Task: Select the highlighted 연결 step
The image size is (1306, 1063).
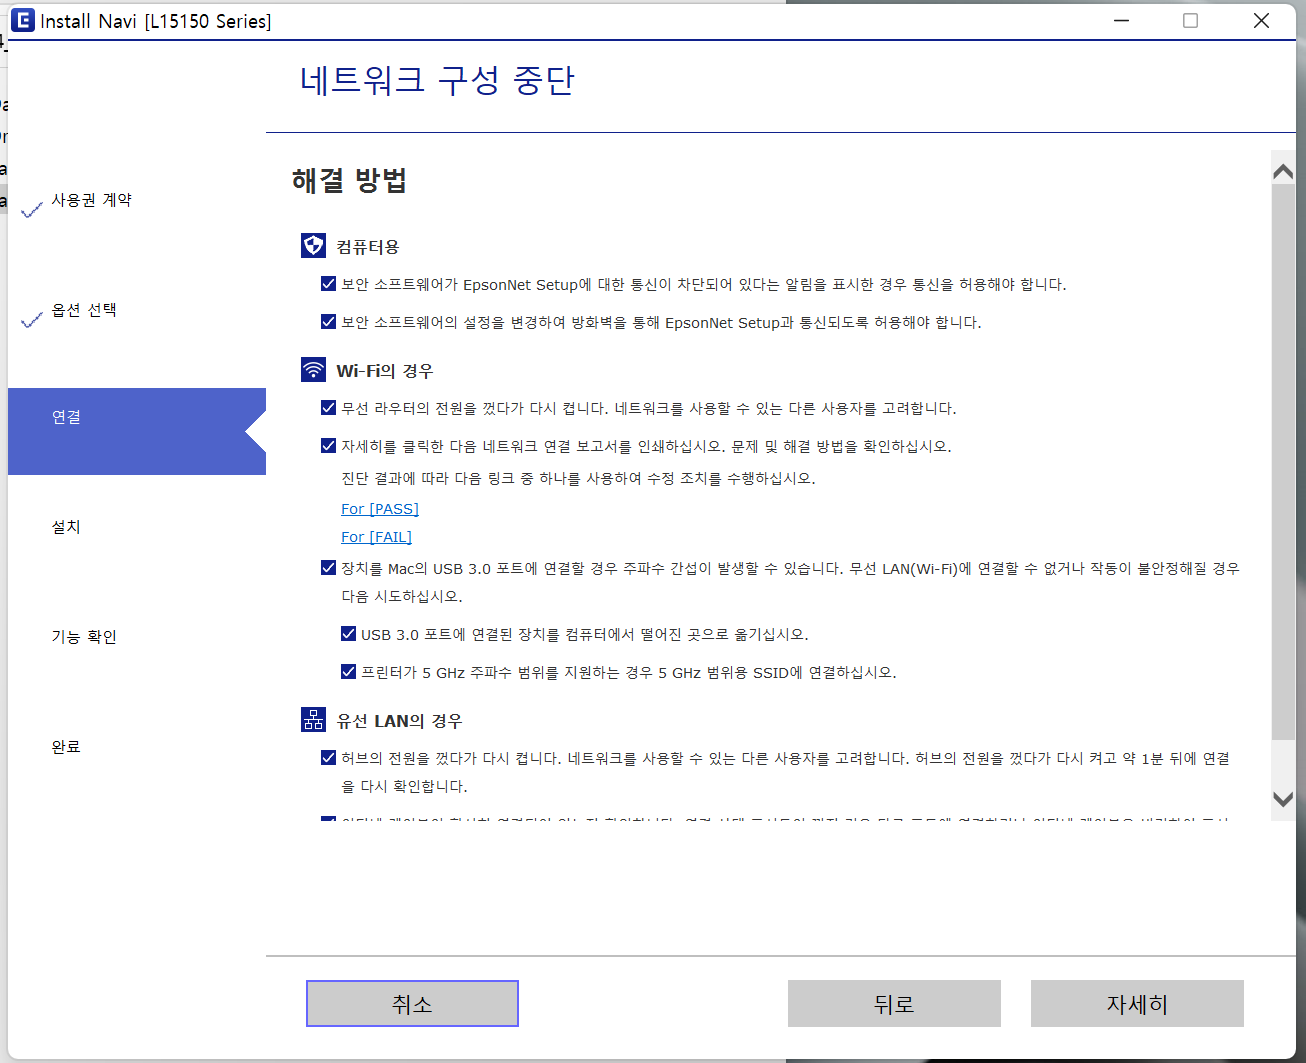Action: [x=137, y=431]
